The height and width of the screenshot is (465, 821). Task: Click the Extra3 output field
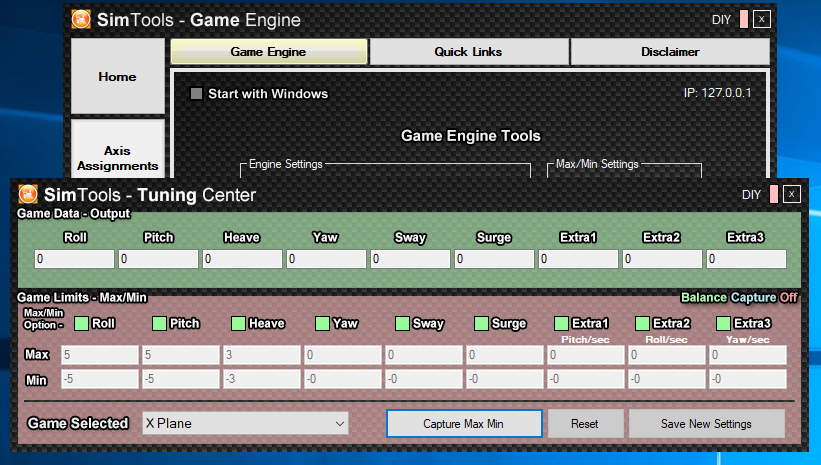click(x=746, y=259)
